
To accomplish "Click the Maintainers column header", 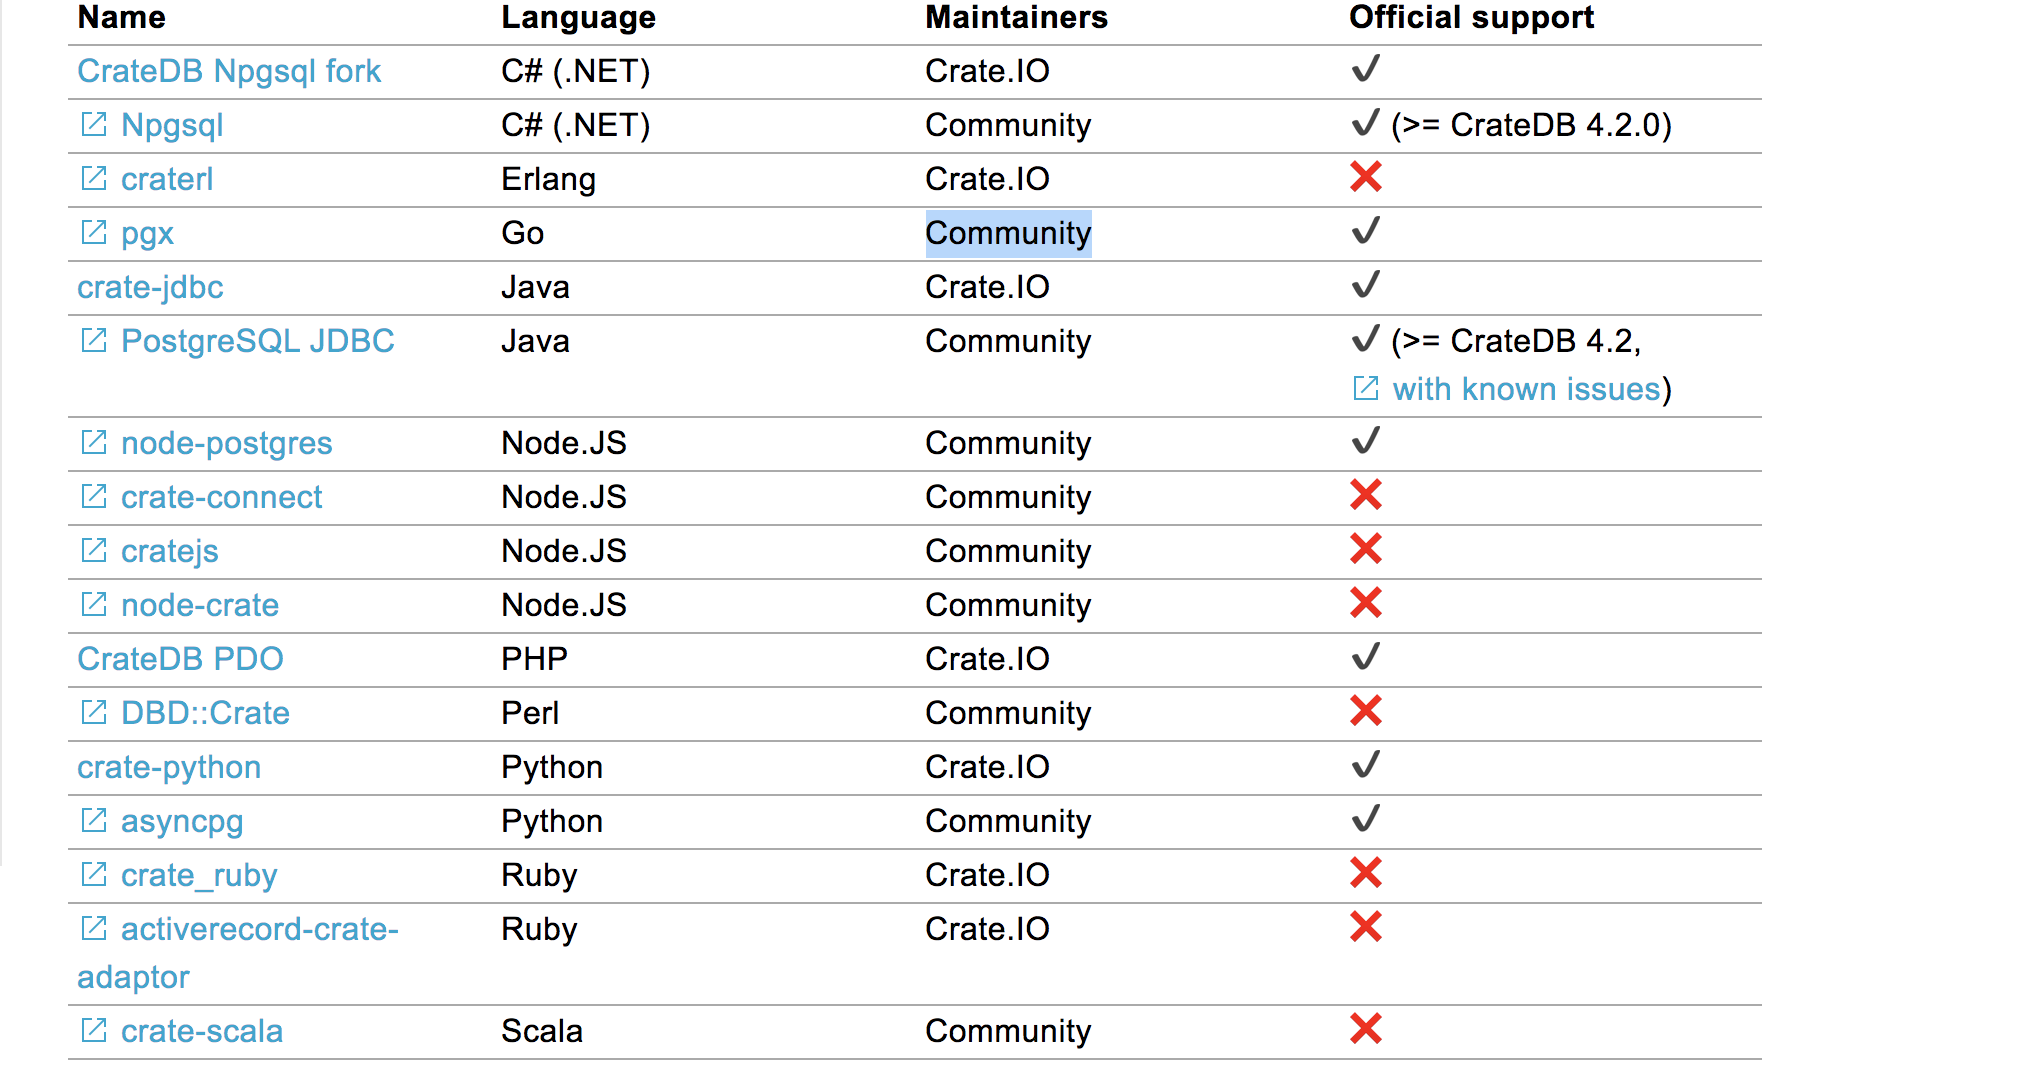I will (x=1017, y=18).
